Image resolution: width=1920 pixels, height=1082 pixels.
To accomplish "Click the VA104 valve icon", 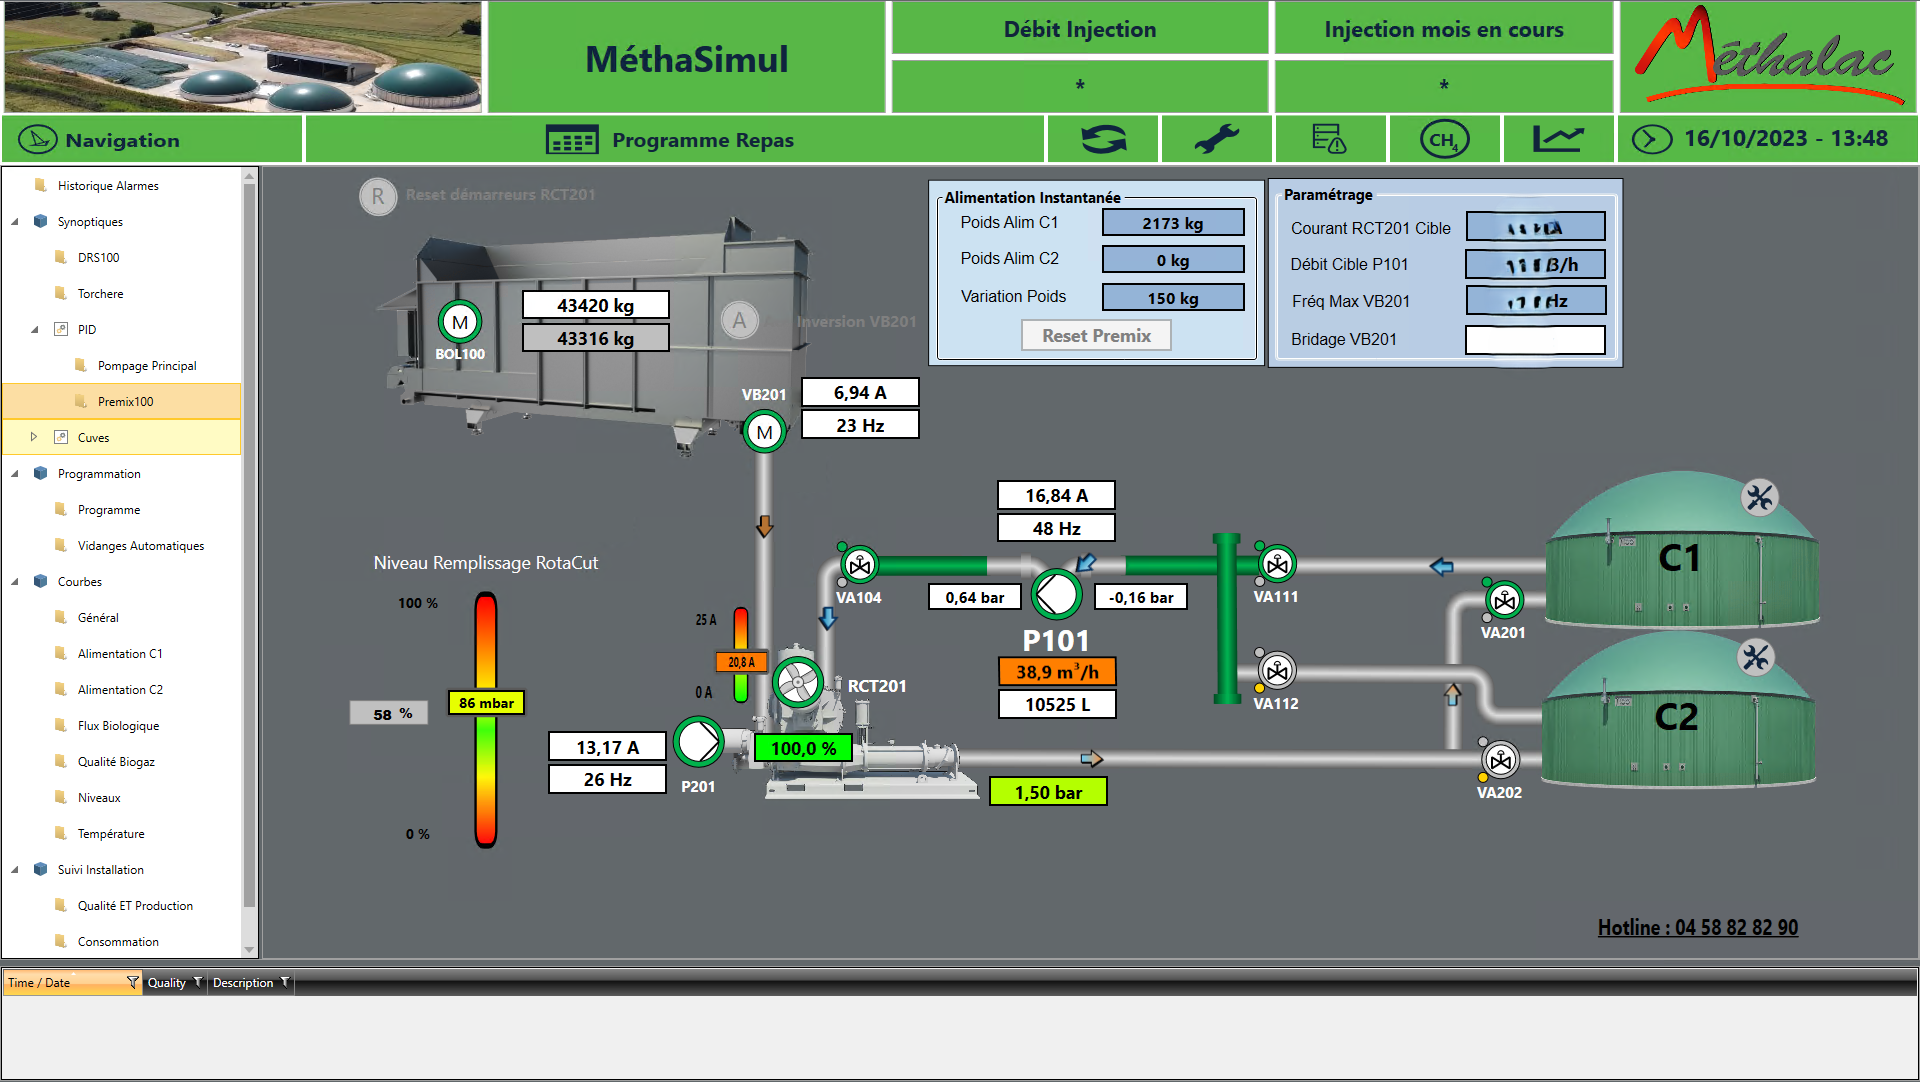I will click(x=859, y=565).
